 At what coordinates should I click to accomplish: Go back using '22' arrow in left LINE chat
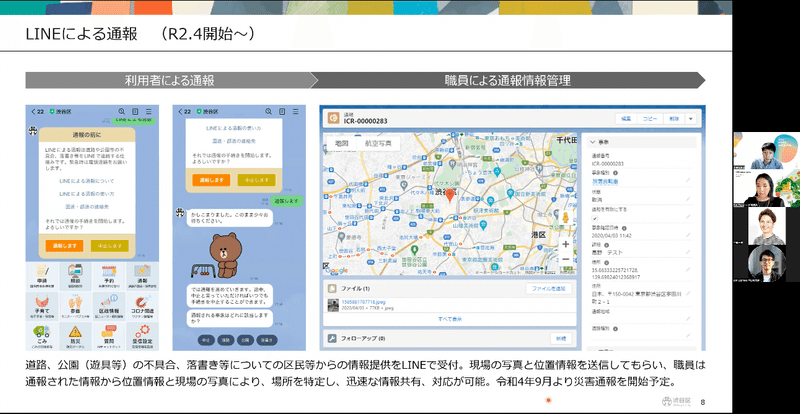38,111
